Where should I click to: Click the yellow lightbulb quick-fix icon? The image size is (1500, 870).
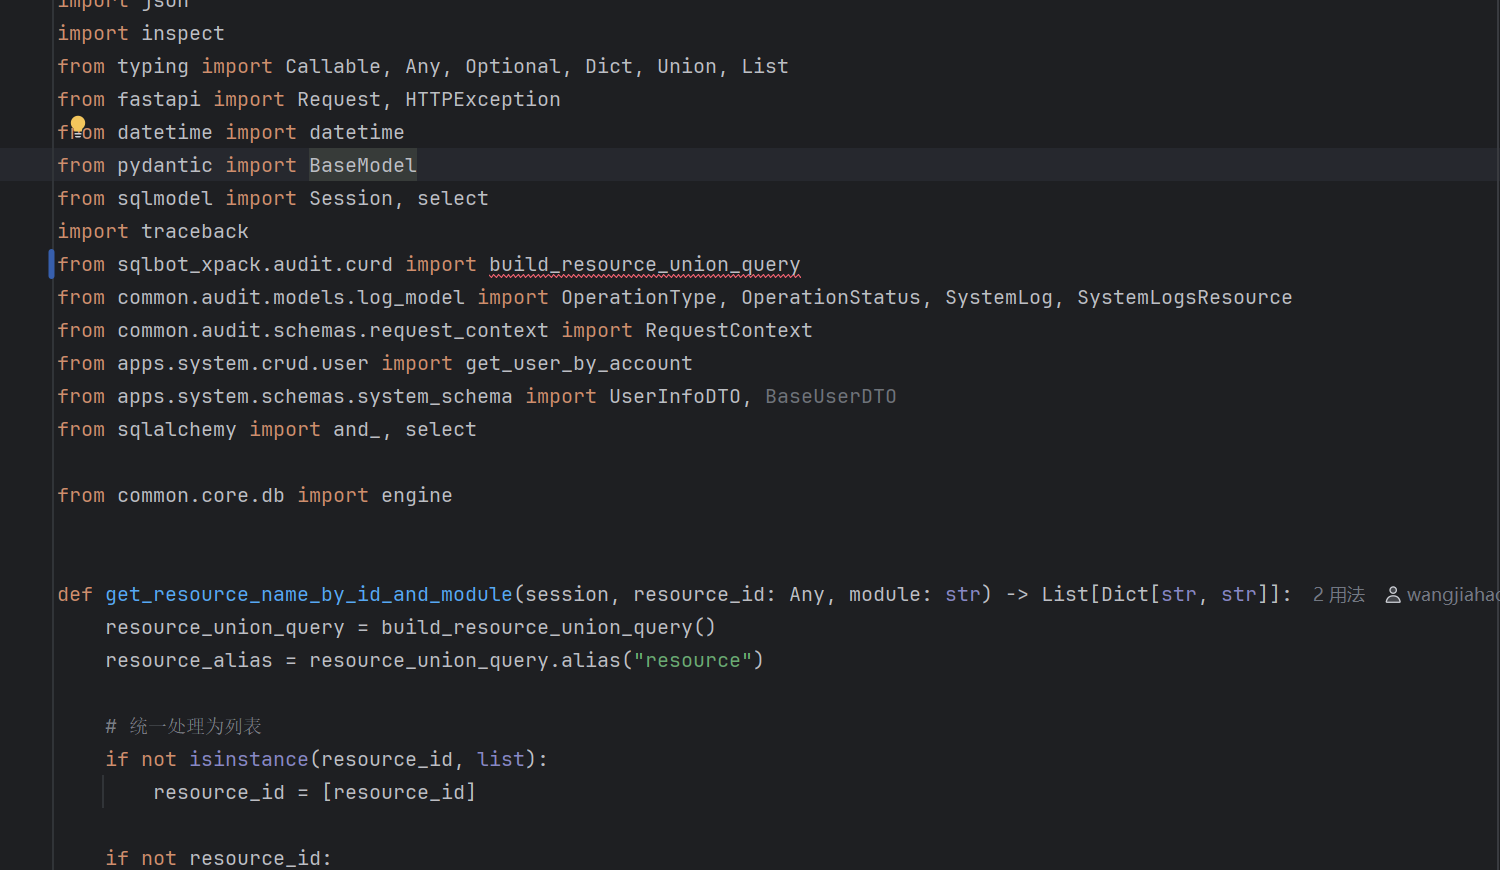pos(78,125)
